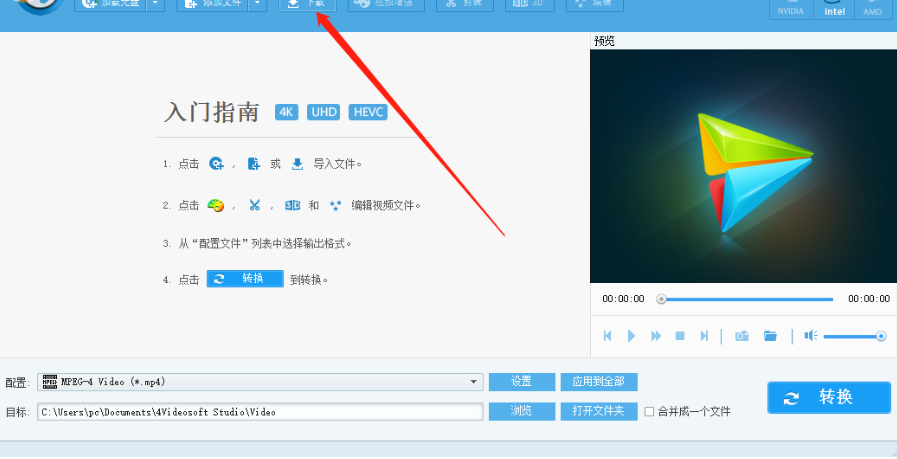Click the 入门指南 heading text

(x=212, y=112)
